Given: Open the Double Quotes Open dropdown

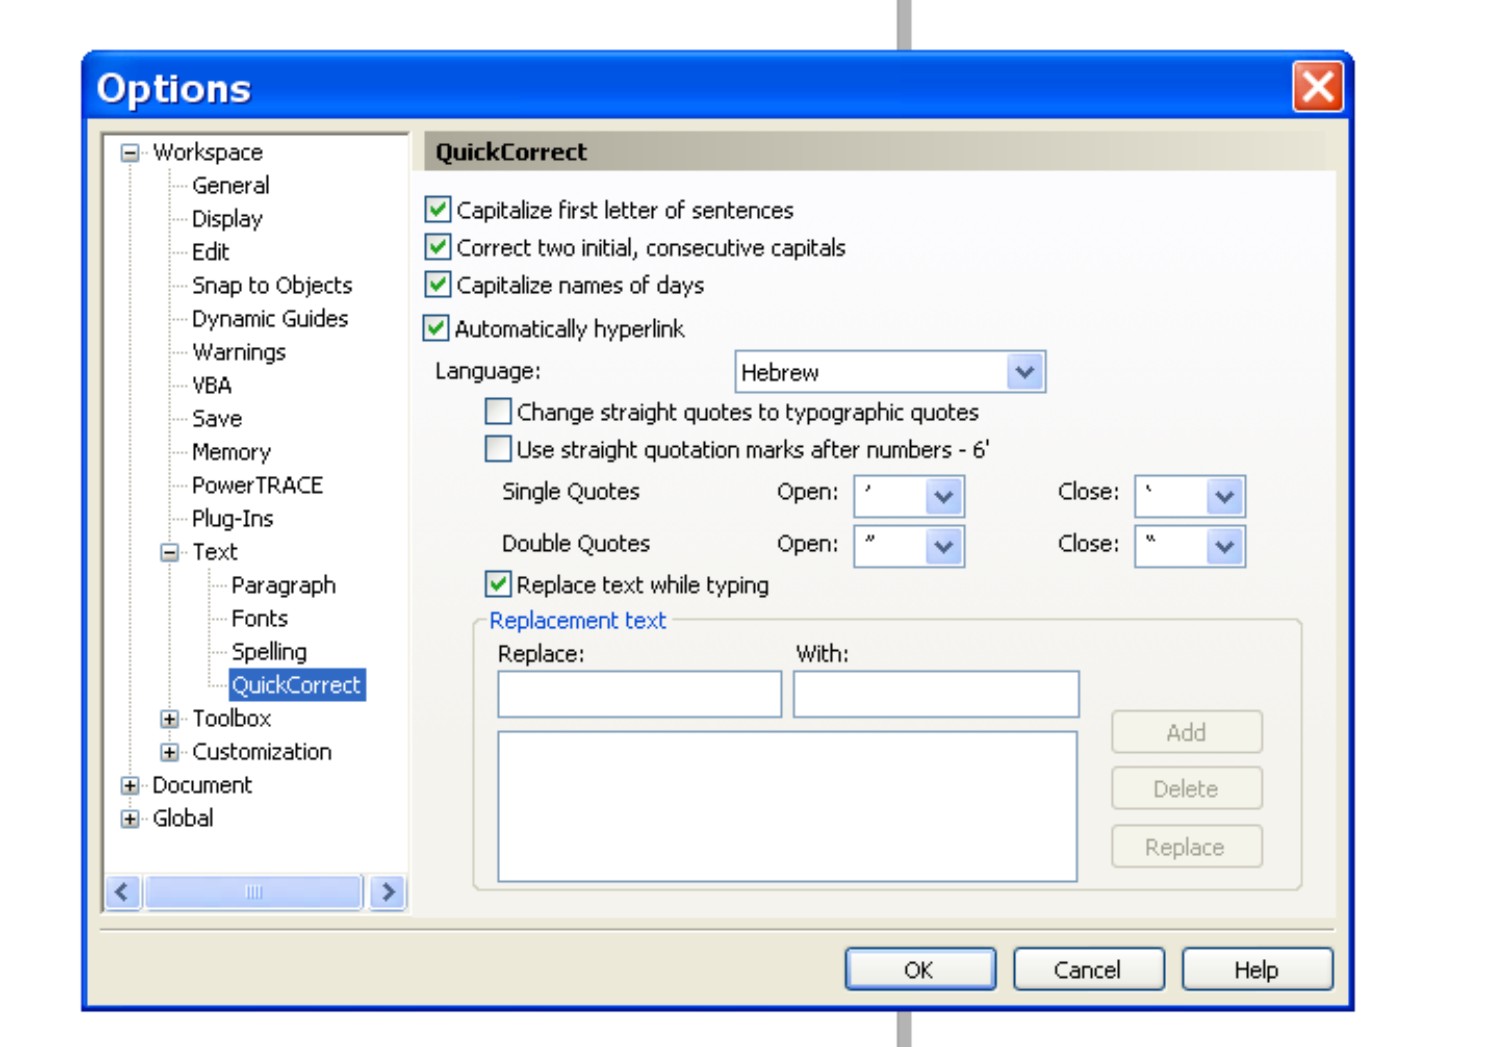Looking at the screenshot, I should click(943, 546).
